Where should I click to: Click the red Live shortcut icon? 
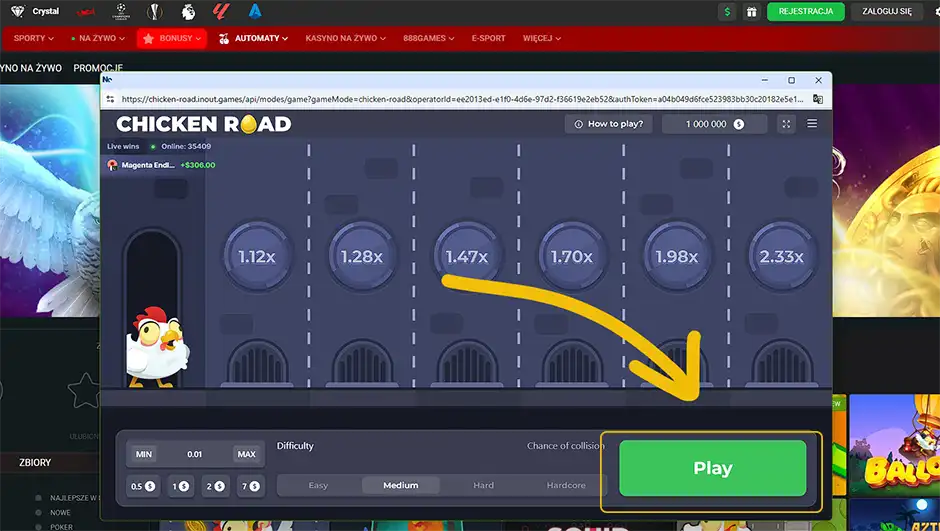click(86, 12)
